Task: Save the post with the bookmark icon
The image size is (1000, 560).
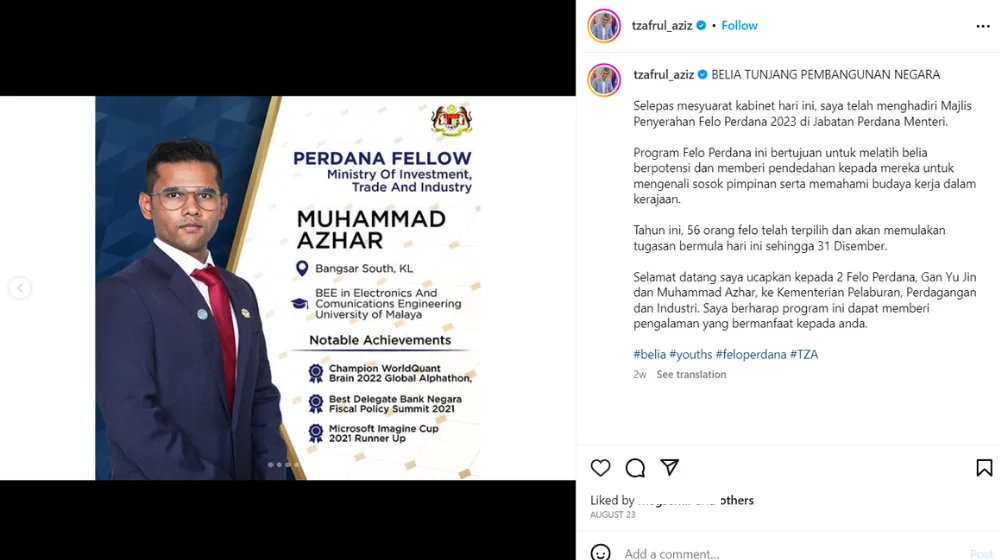Action: tap(984, 468)
